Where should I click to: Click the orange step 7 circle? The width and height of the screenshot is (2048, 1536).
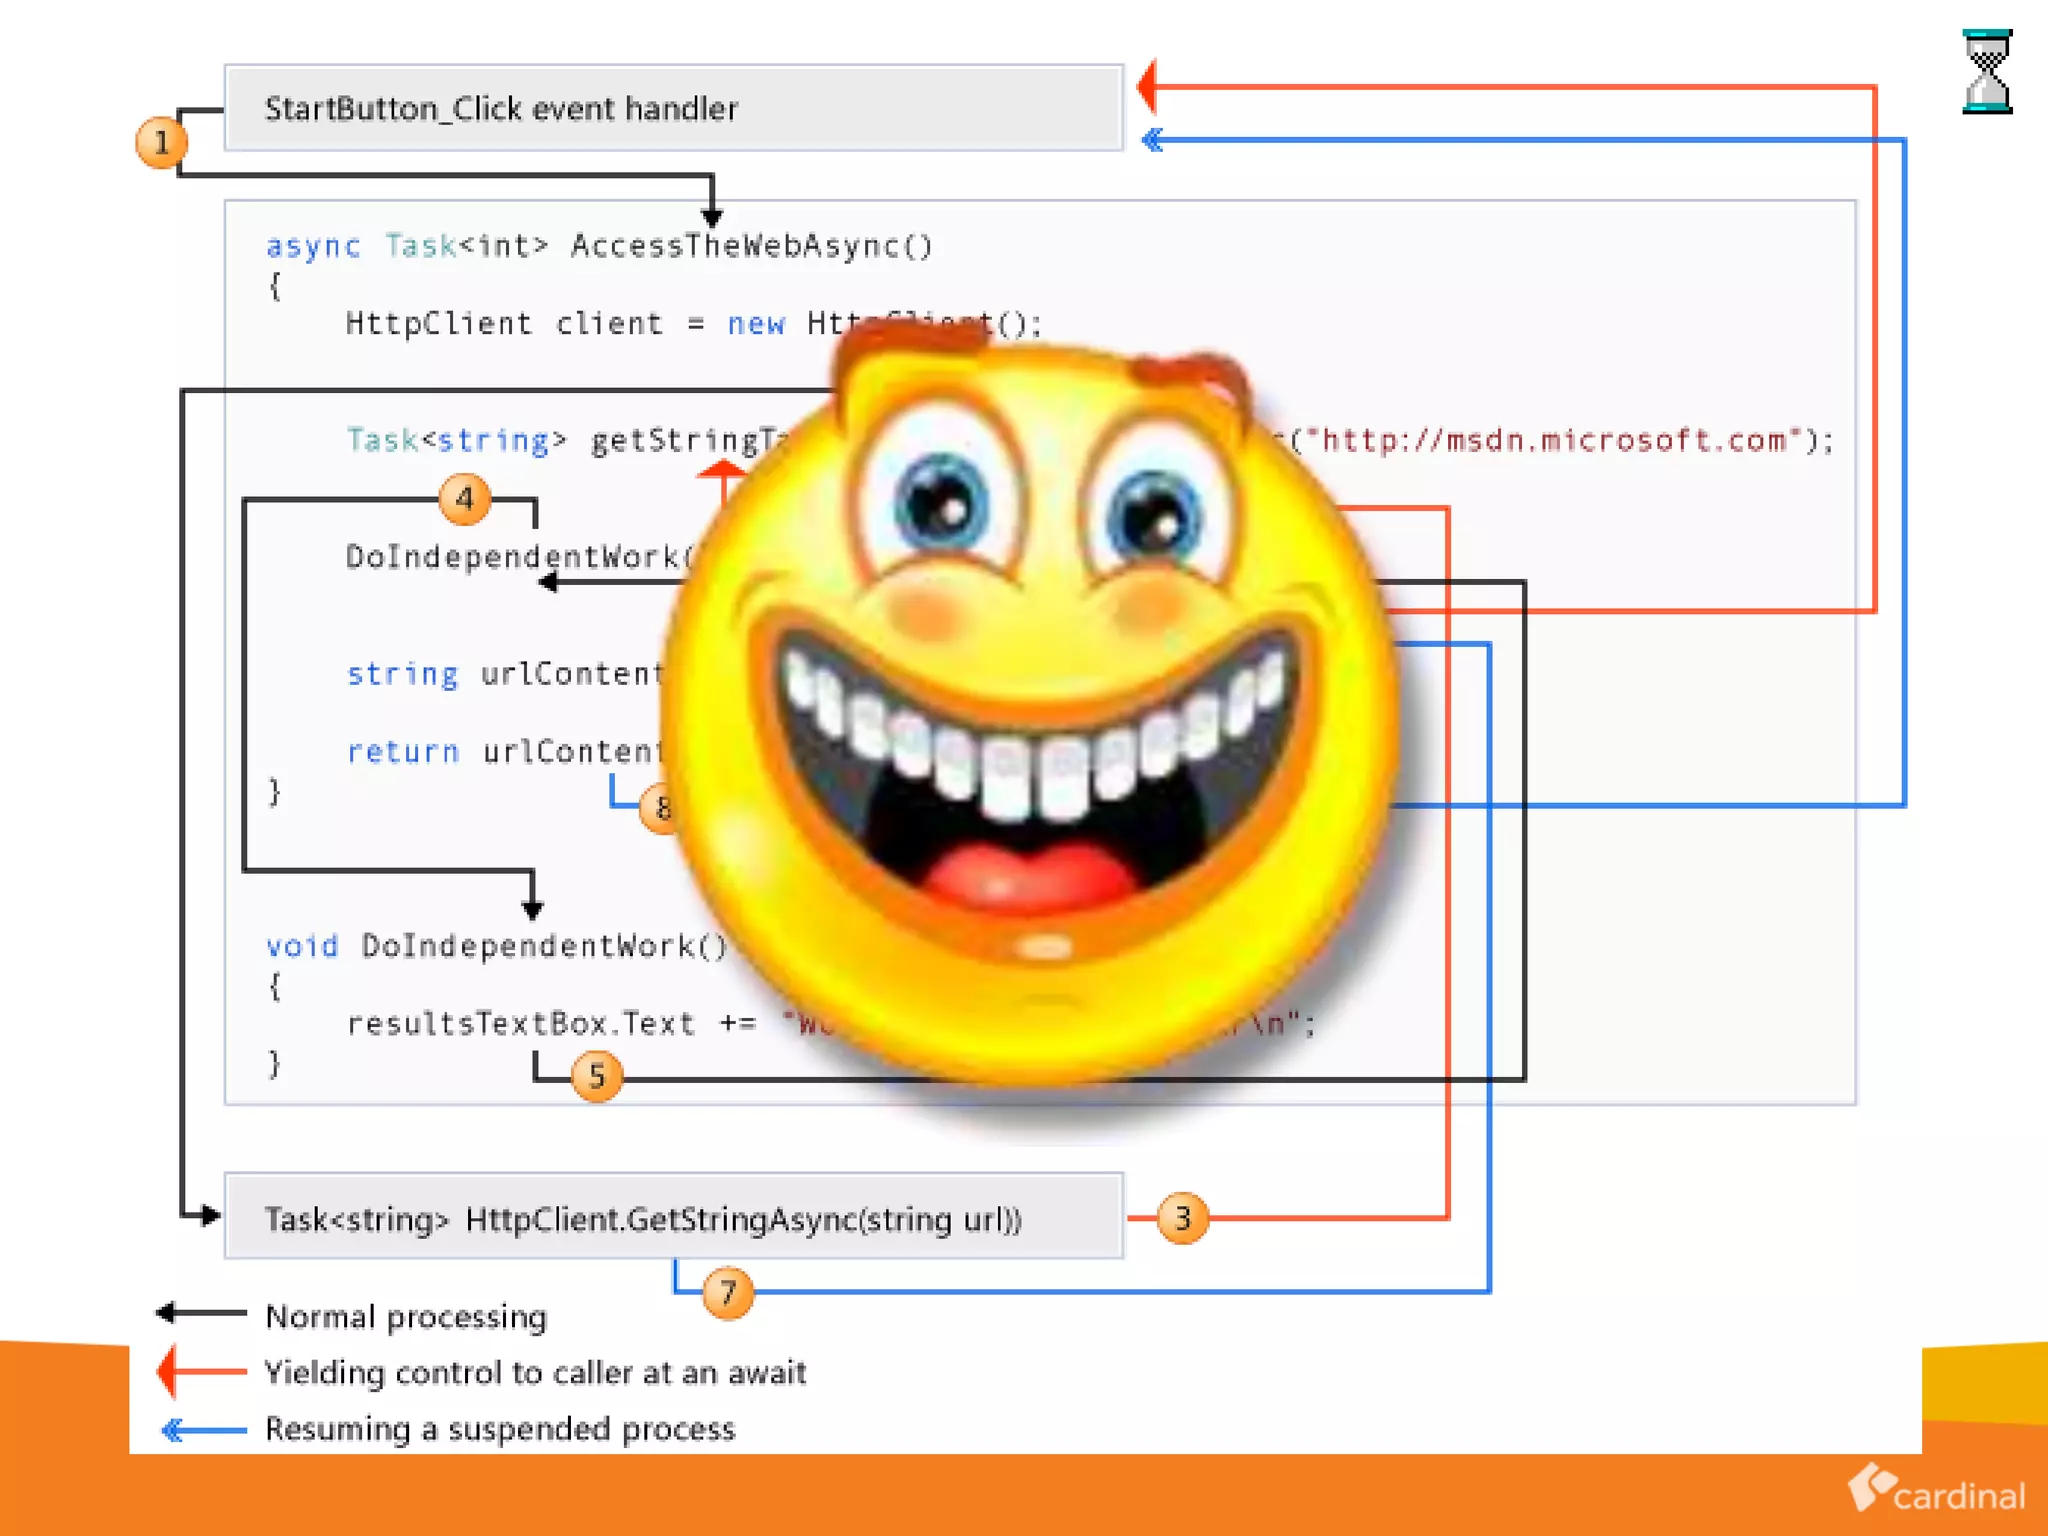pyautogui.click(x=727, y=1292)
